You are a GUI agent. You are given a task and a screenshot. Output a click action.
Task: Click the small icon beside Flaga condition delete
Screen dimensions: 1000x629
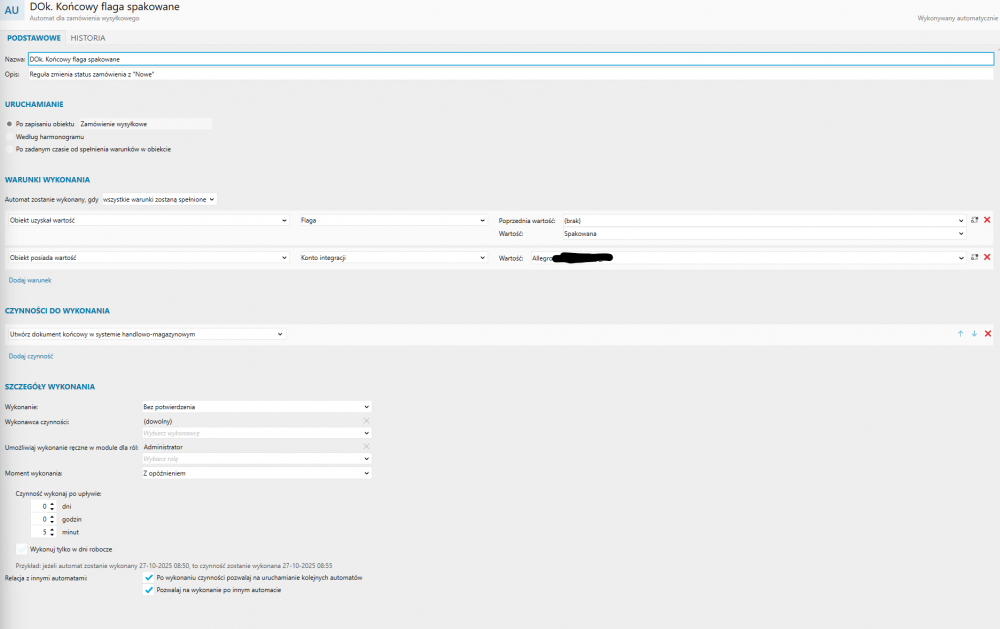[974, 220]
